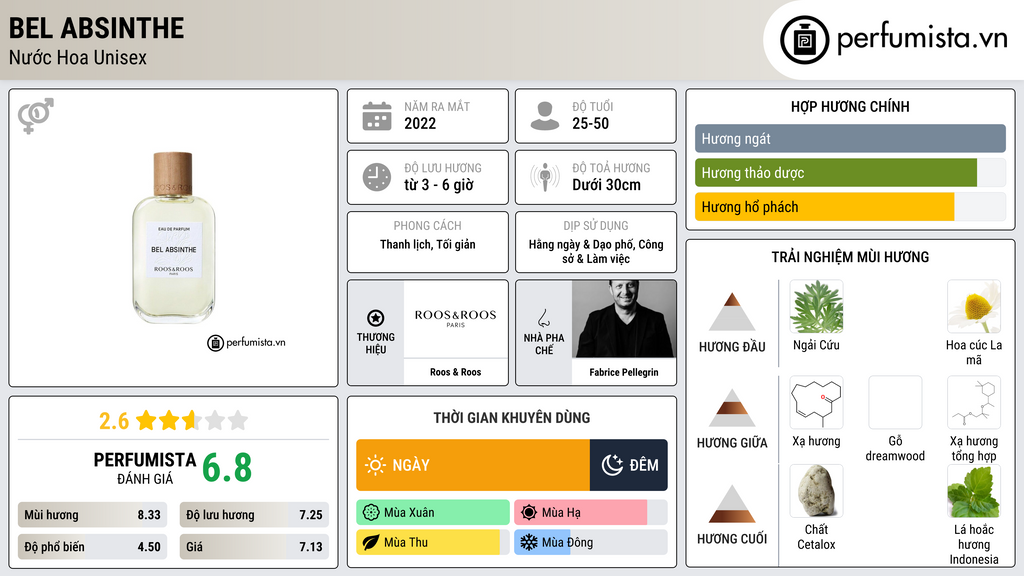
Task: Click the Mùa Hạ season bar
Action: coord(590,513)
